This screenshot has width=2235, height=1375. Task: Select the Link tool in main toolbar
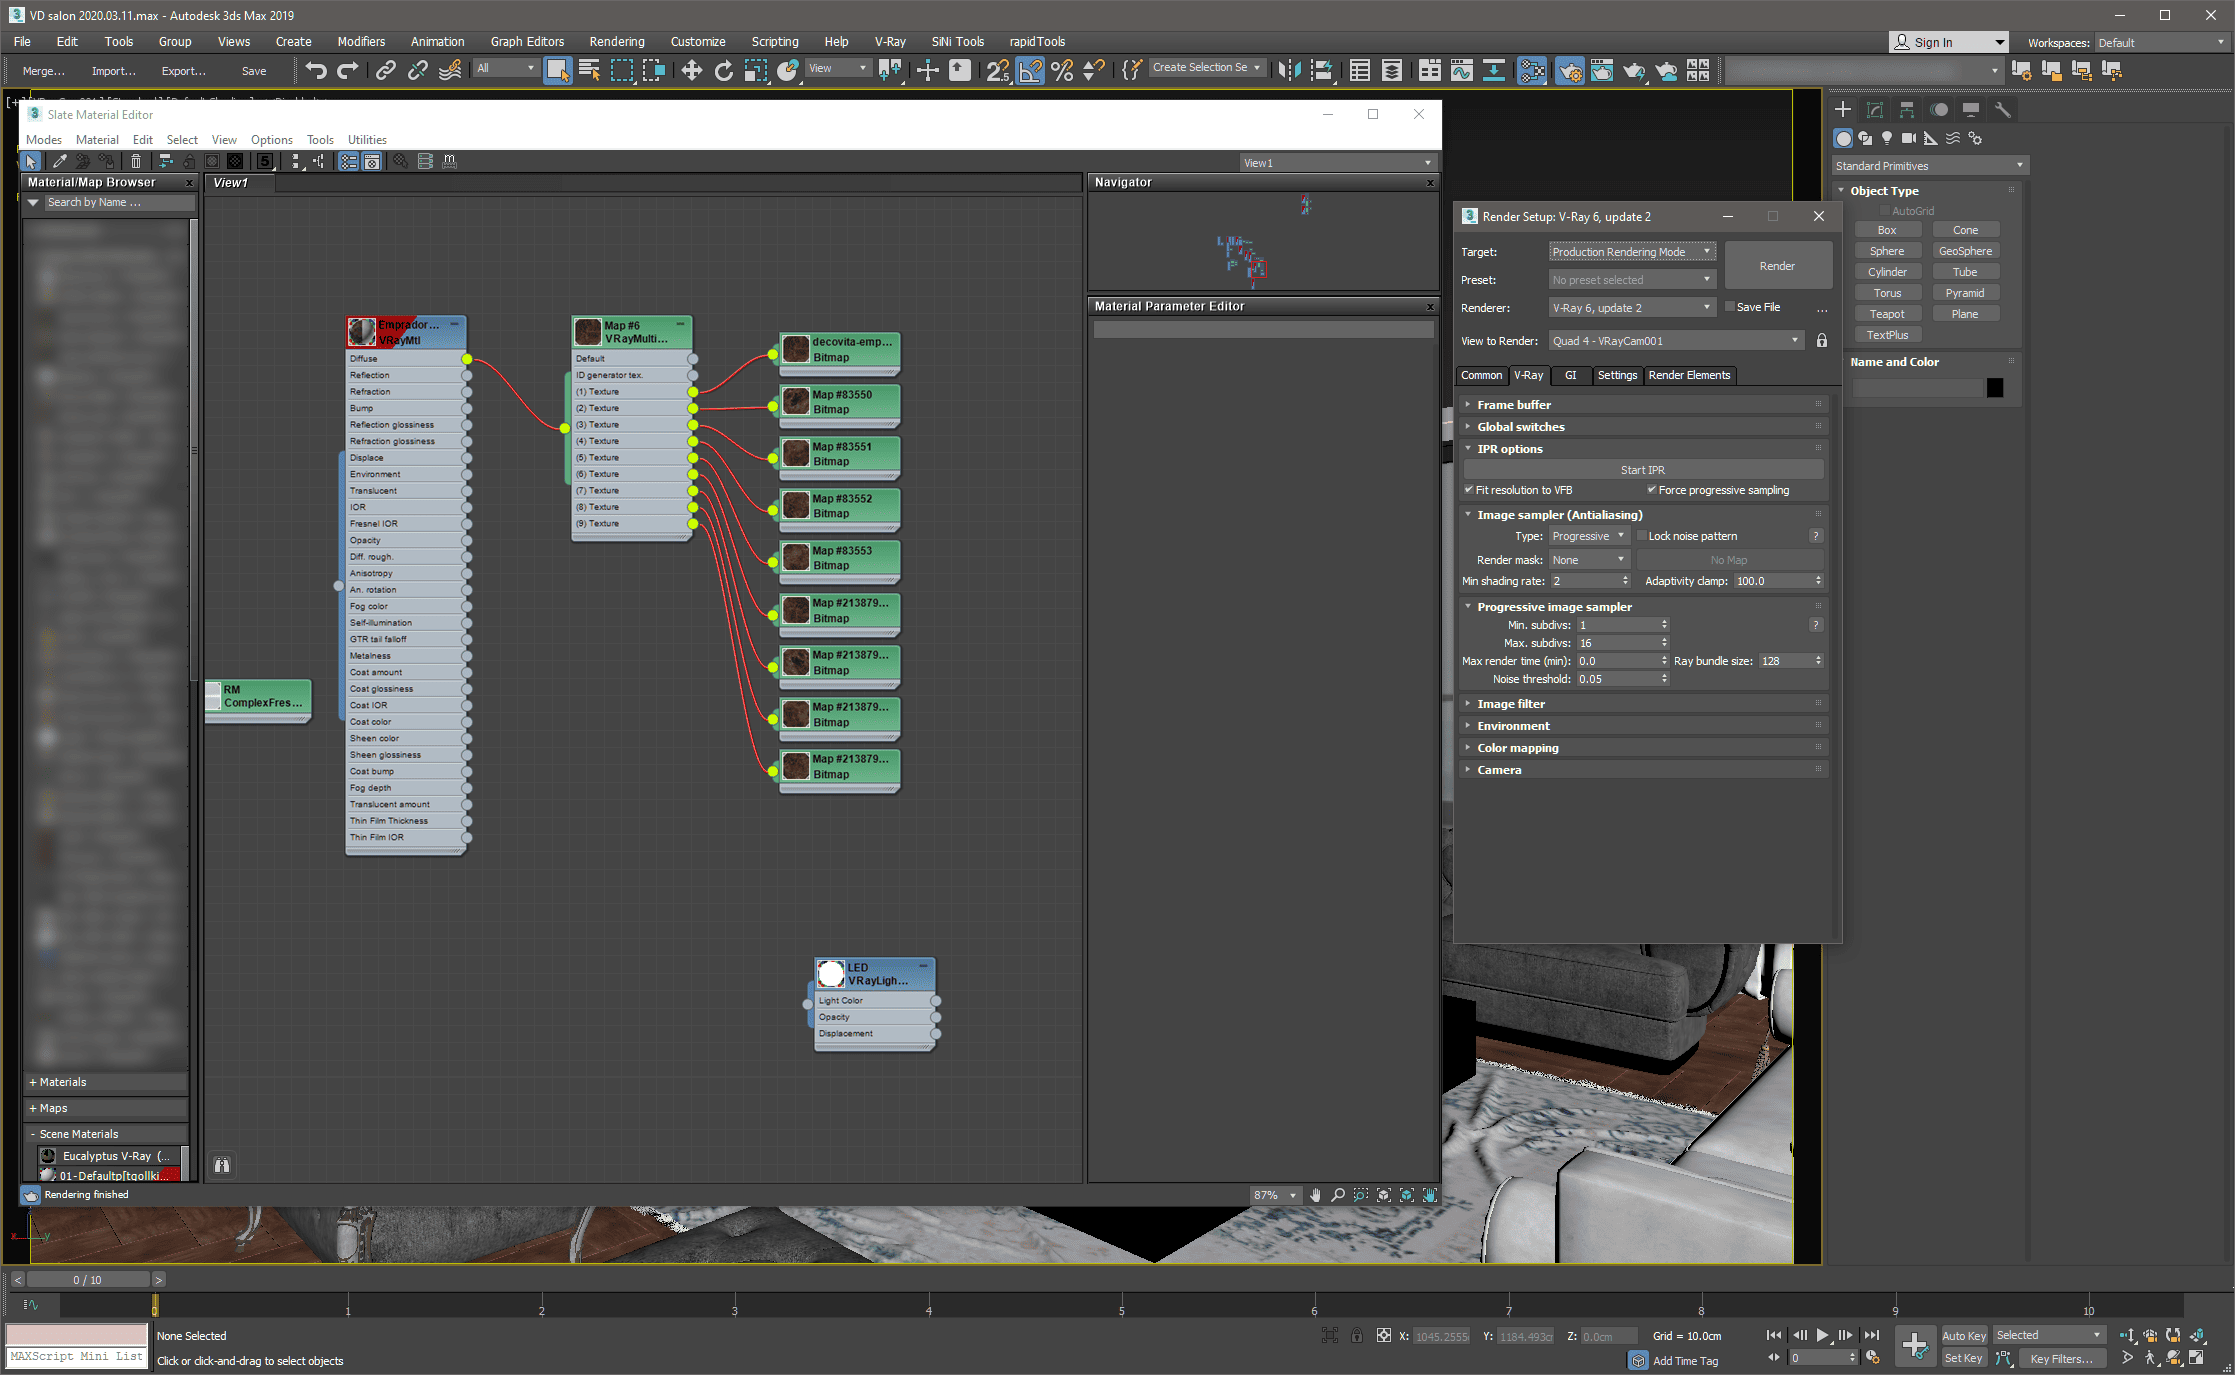(x=385, y=70)
